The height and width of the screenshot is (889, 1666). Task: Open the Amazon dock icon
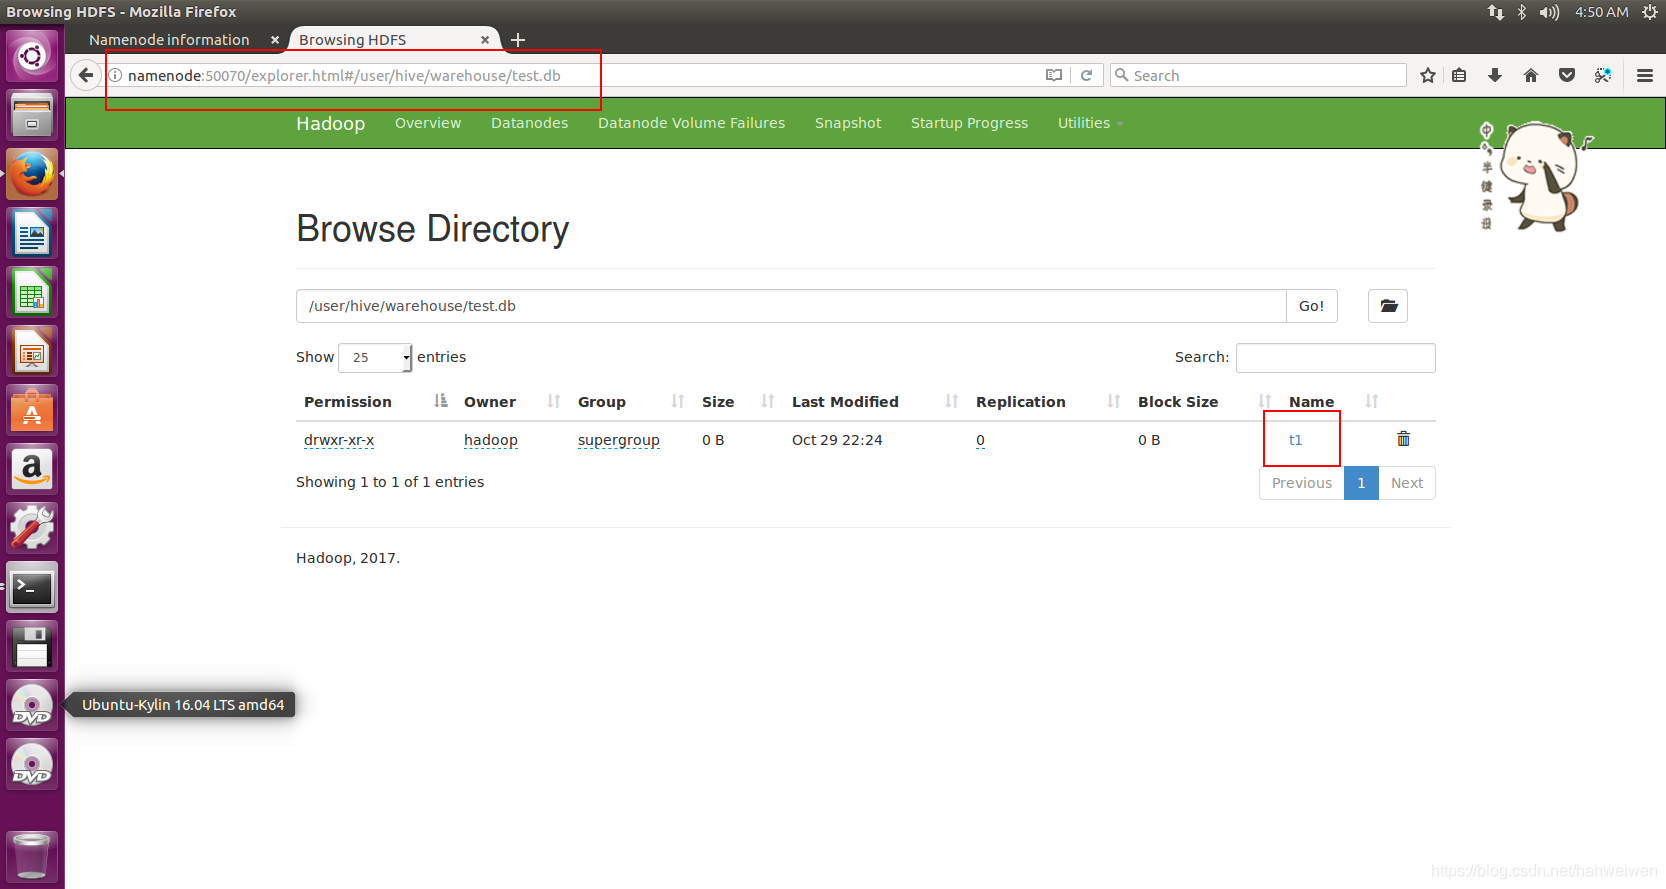[x=32, y=469]
